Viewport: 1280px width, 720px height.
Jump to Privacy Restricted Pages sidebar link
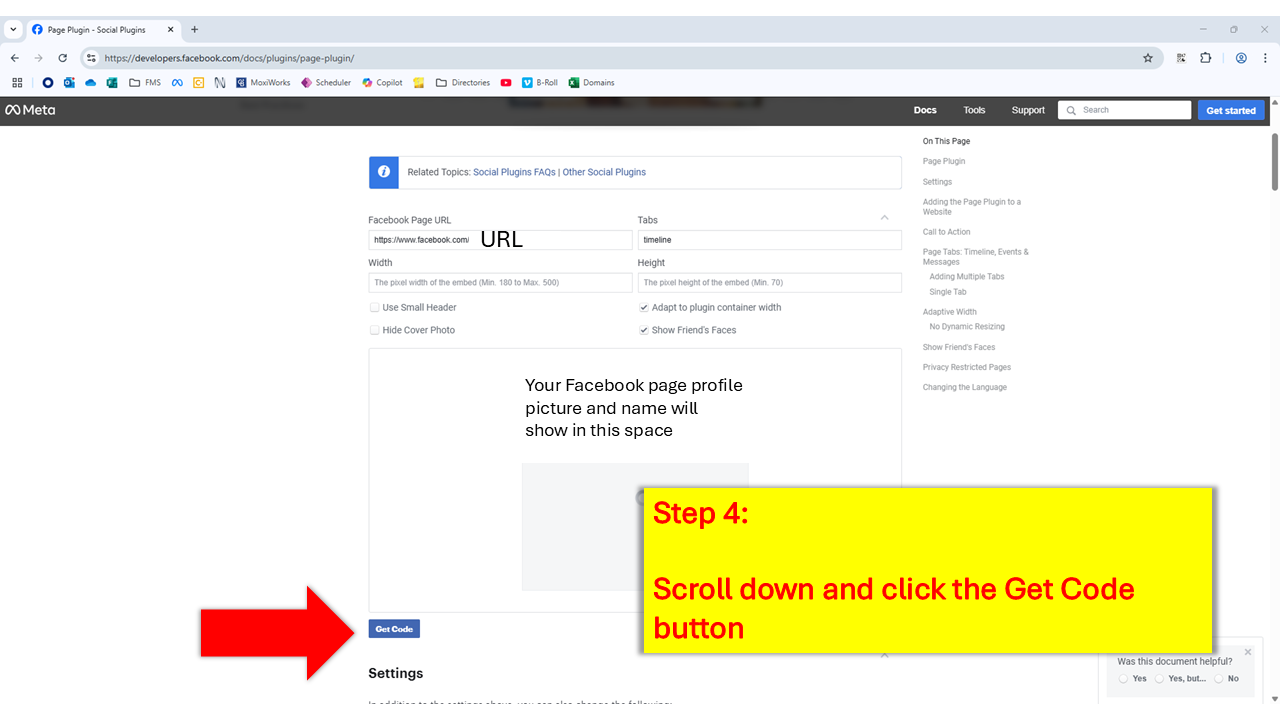coord(967,367)
